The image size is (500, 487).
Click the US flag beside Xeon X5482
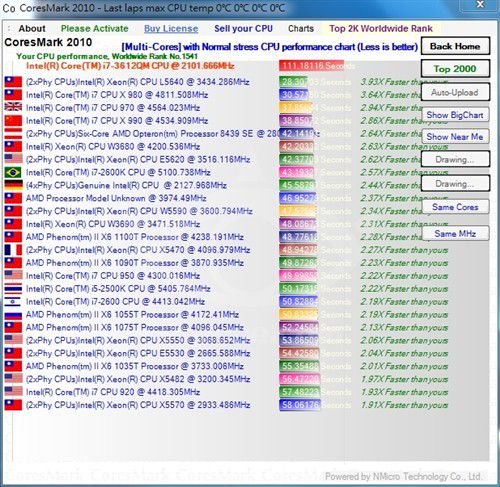pyautogui.click(x=13, y=379)
